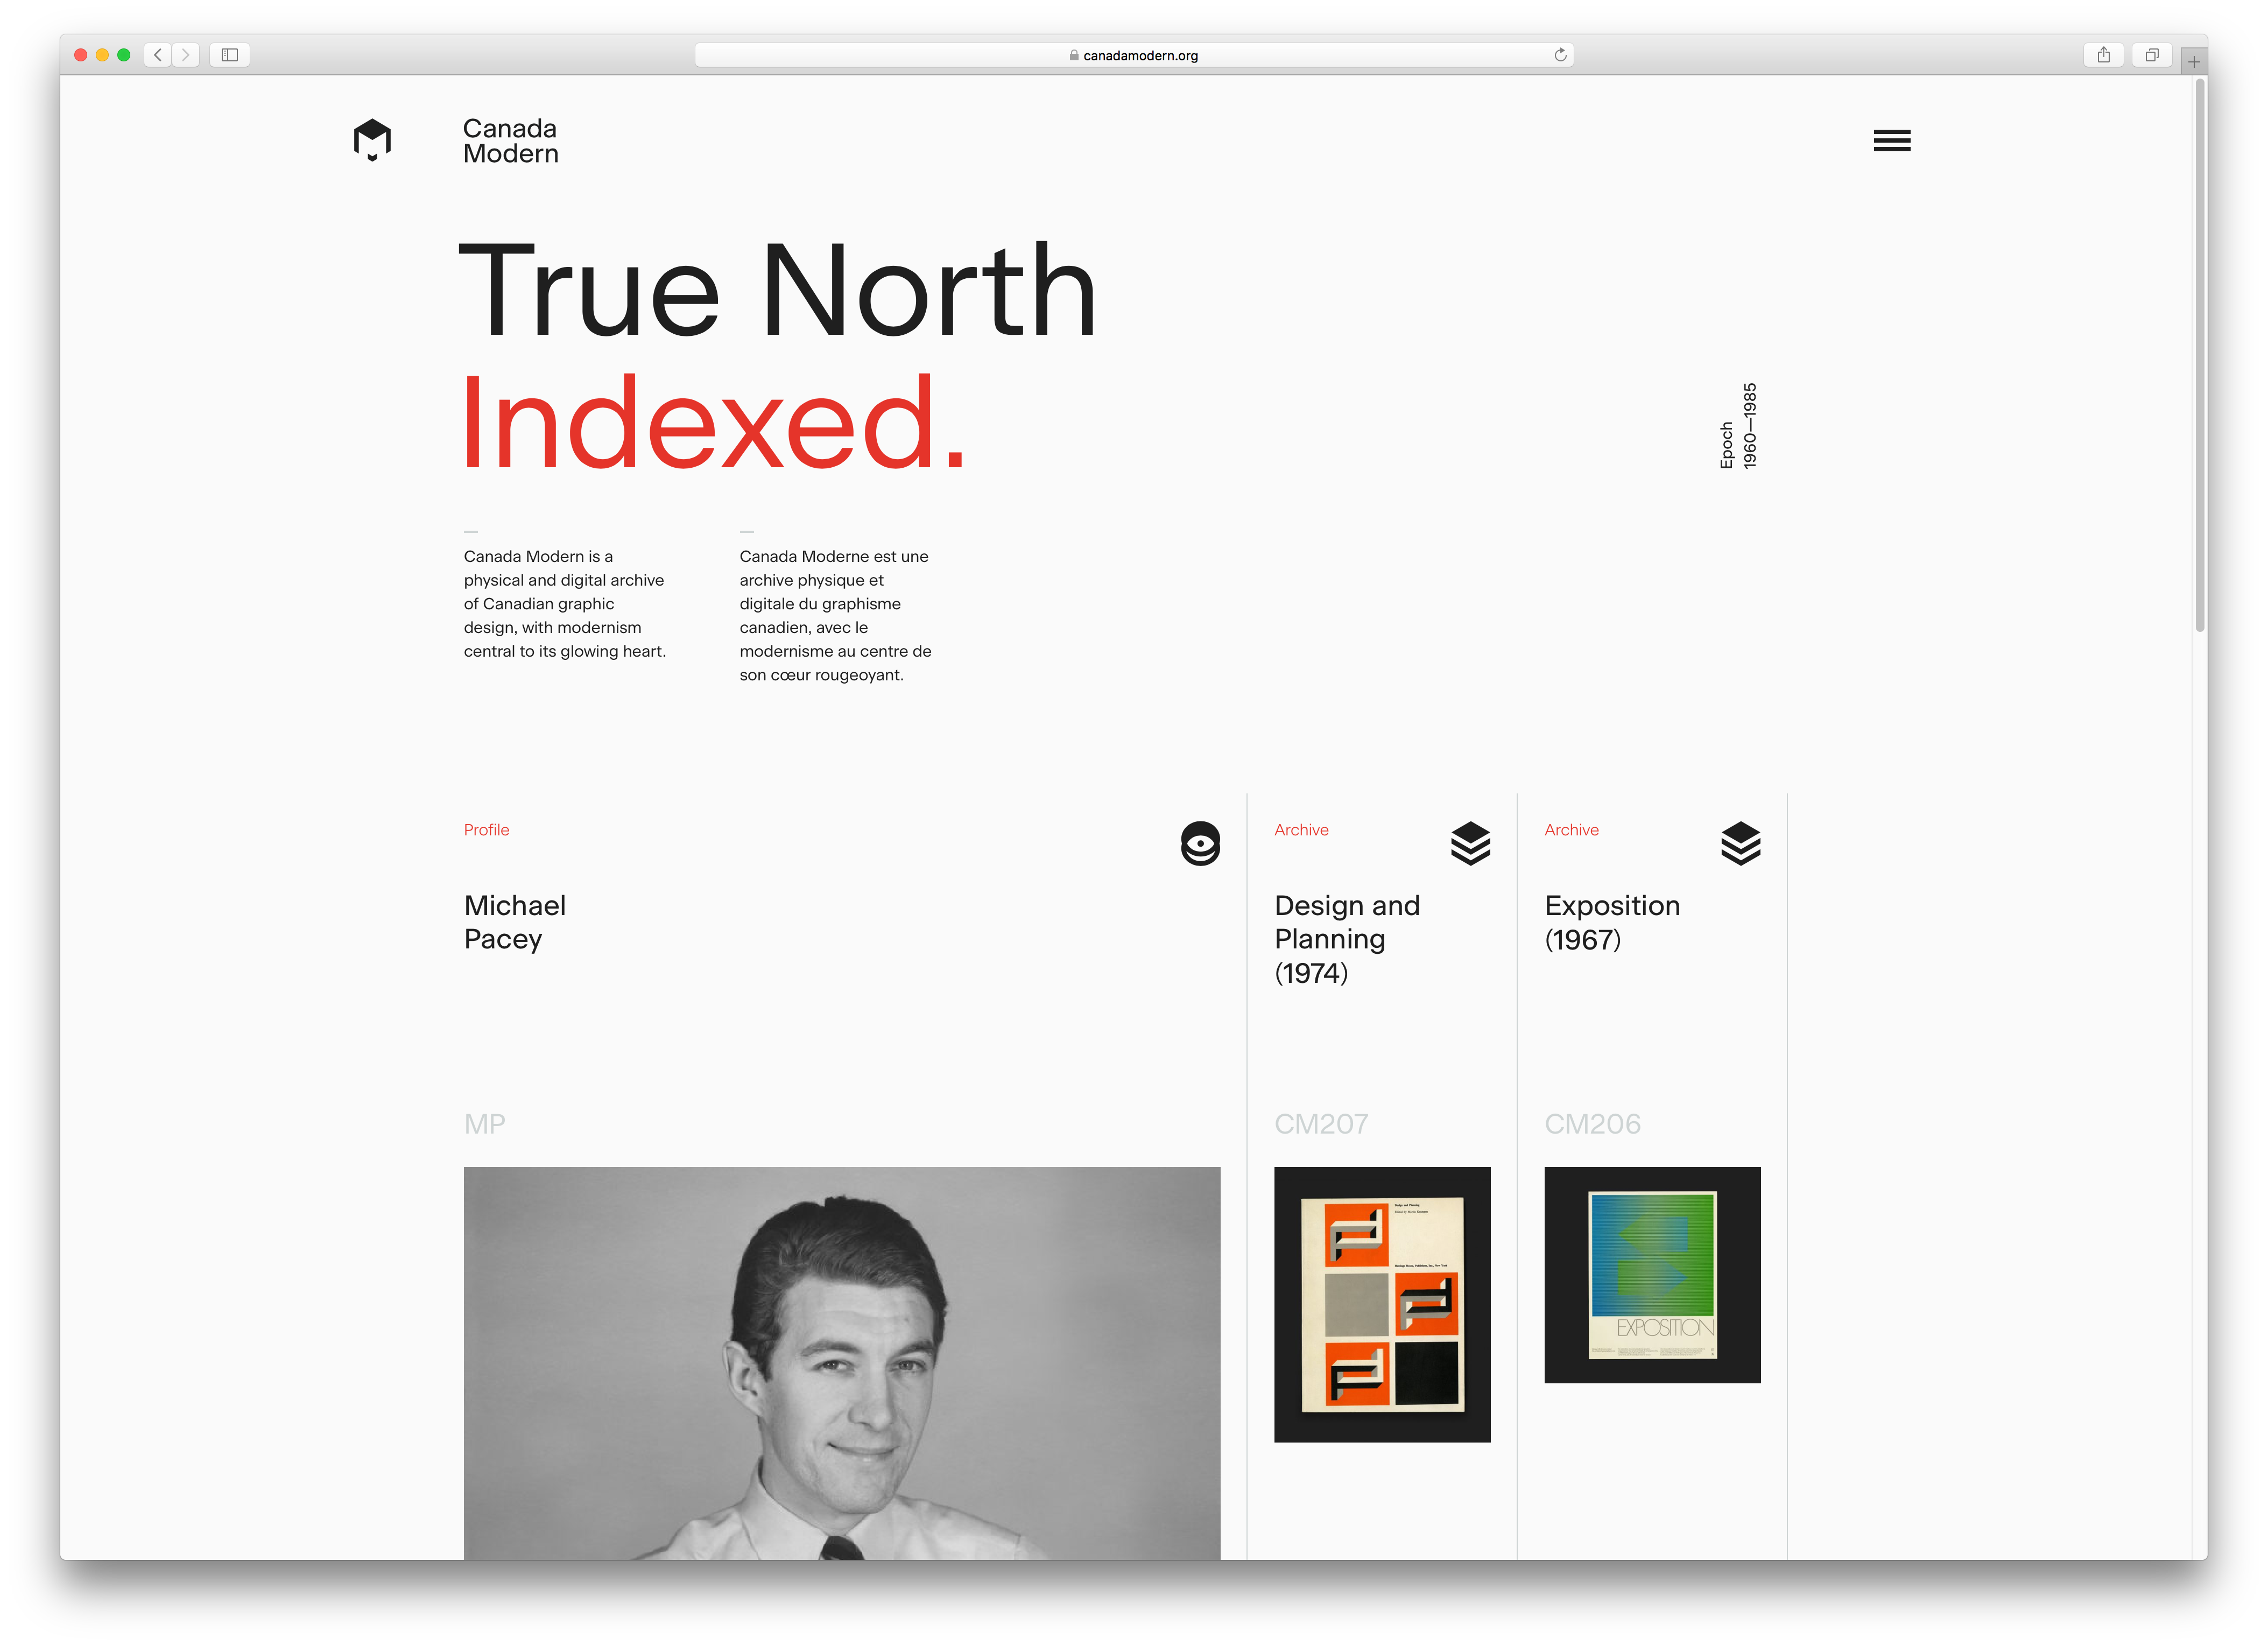Open the Michael Pacey profile title
The image size is (2268, 1646).
(x=514, y=922)
